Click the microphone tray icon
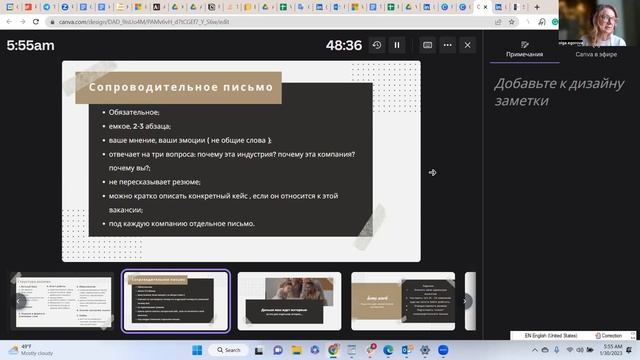Screen dimensions: 640x360 click(557, 350)
